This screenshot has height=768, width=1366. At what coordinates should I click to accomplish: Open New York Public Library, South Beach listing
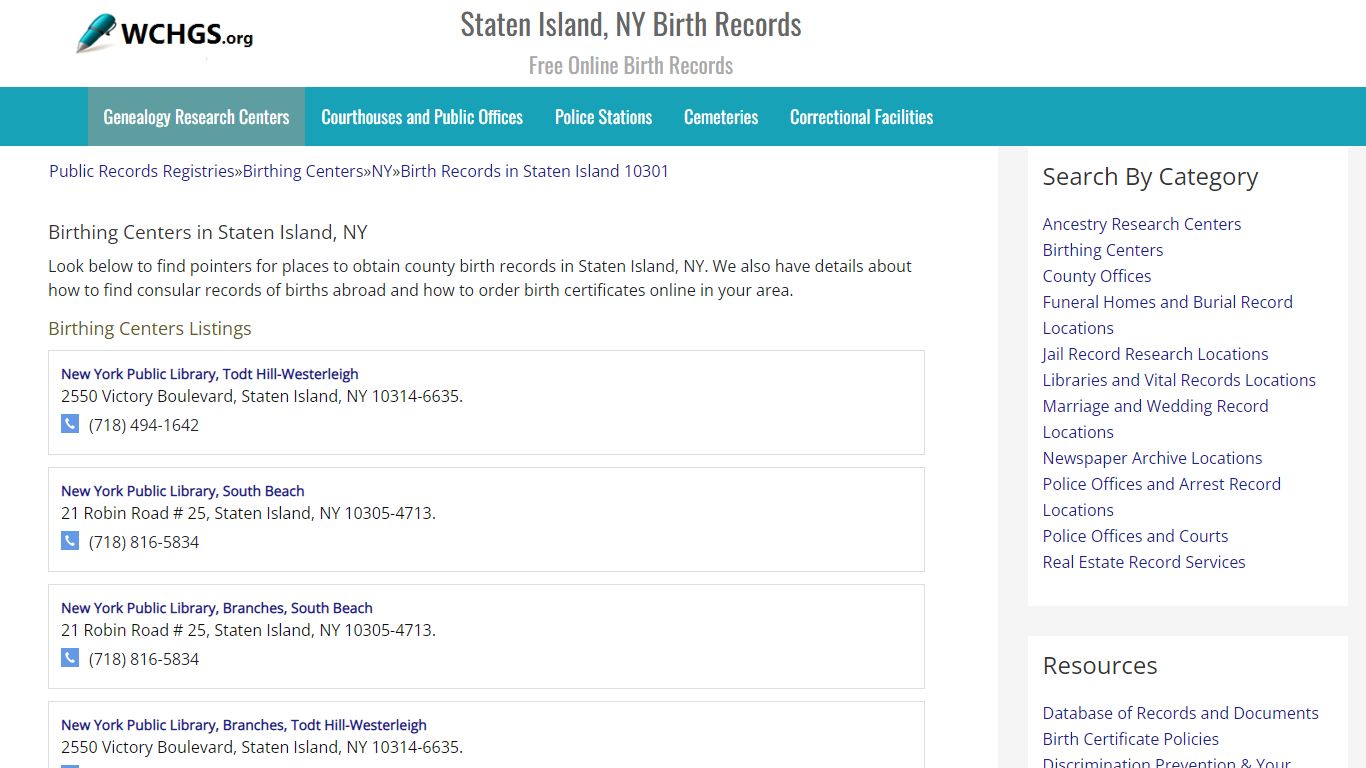[x=182, y=491]
